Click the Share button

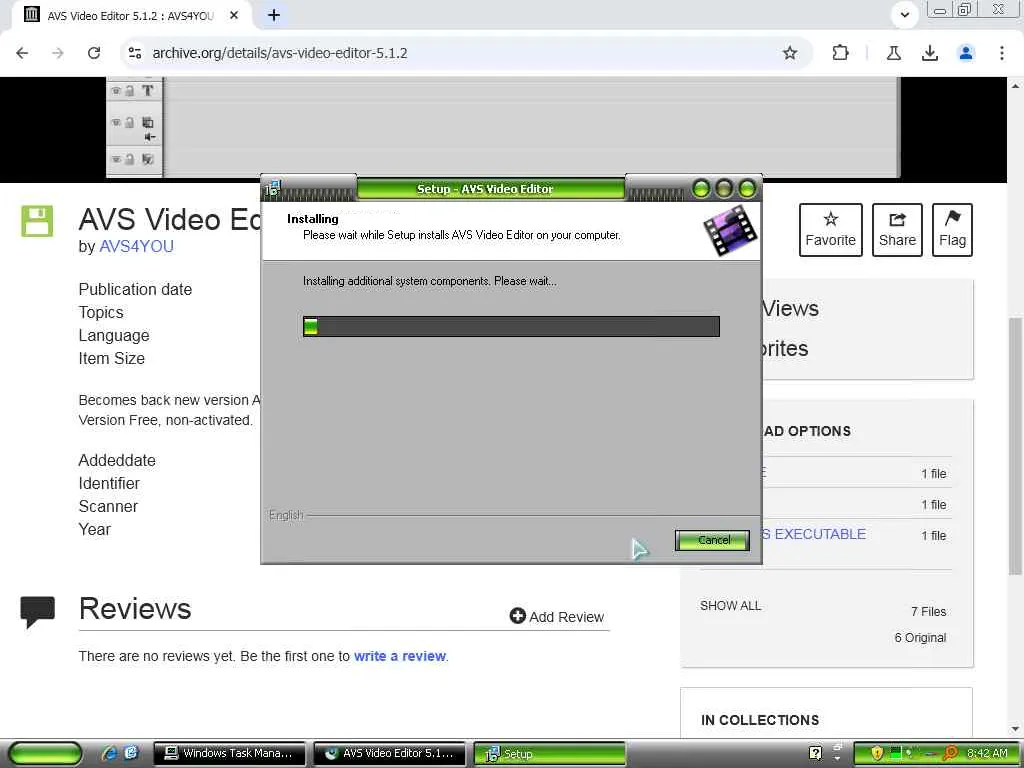coord(897,230)
